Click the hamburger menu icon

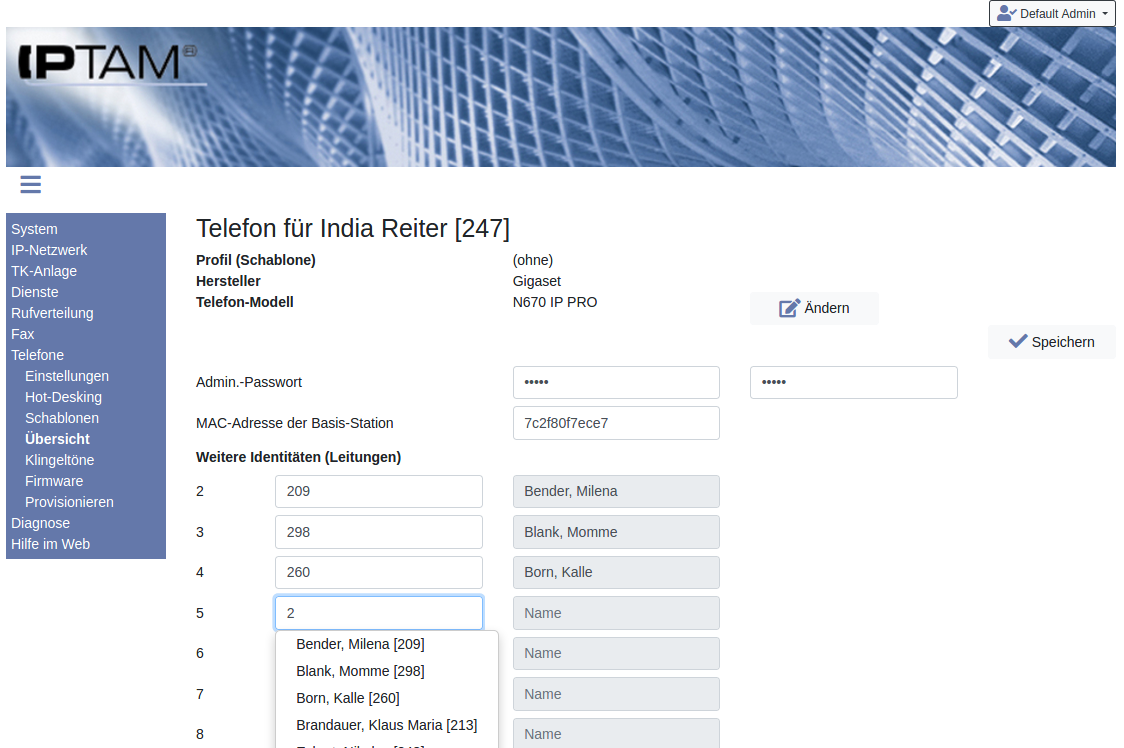[x=30, y=184]
